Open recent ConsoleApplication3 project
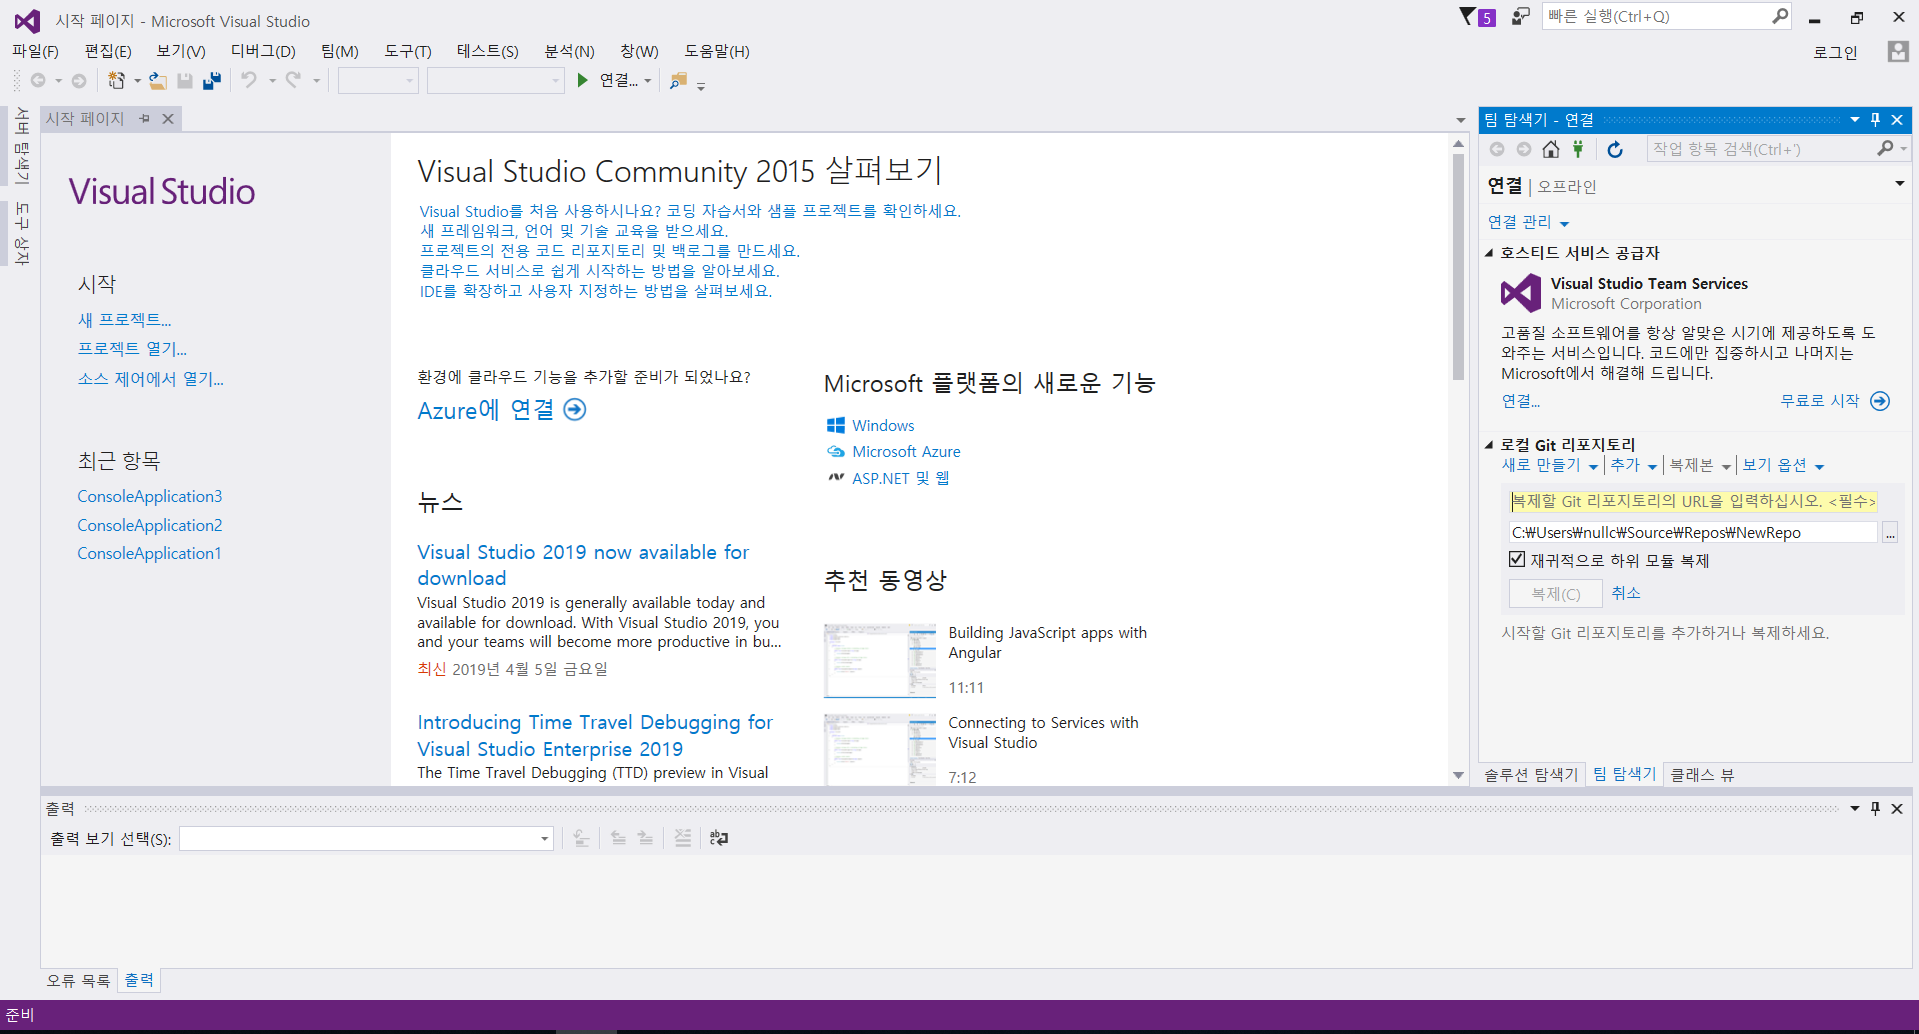 tap(150, 496)
